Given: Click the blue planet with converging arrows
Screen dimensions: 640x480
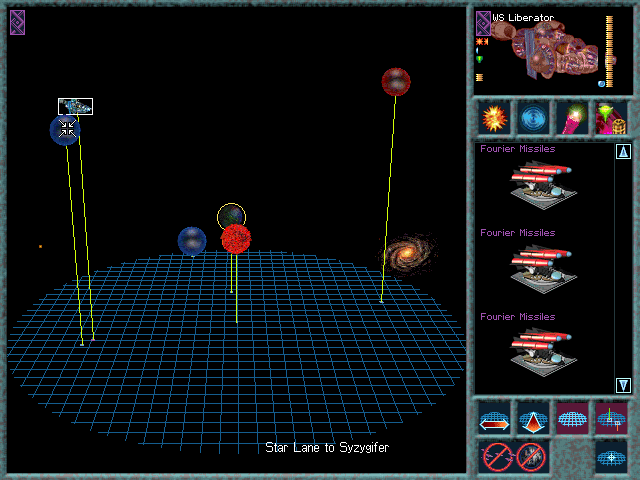Looking at the screenshot, I should pyautogui.click(x=65, y=130).
